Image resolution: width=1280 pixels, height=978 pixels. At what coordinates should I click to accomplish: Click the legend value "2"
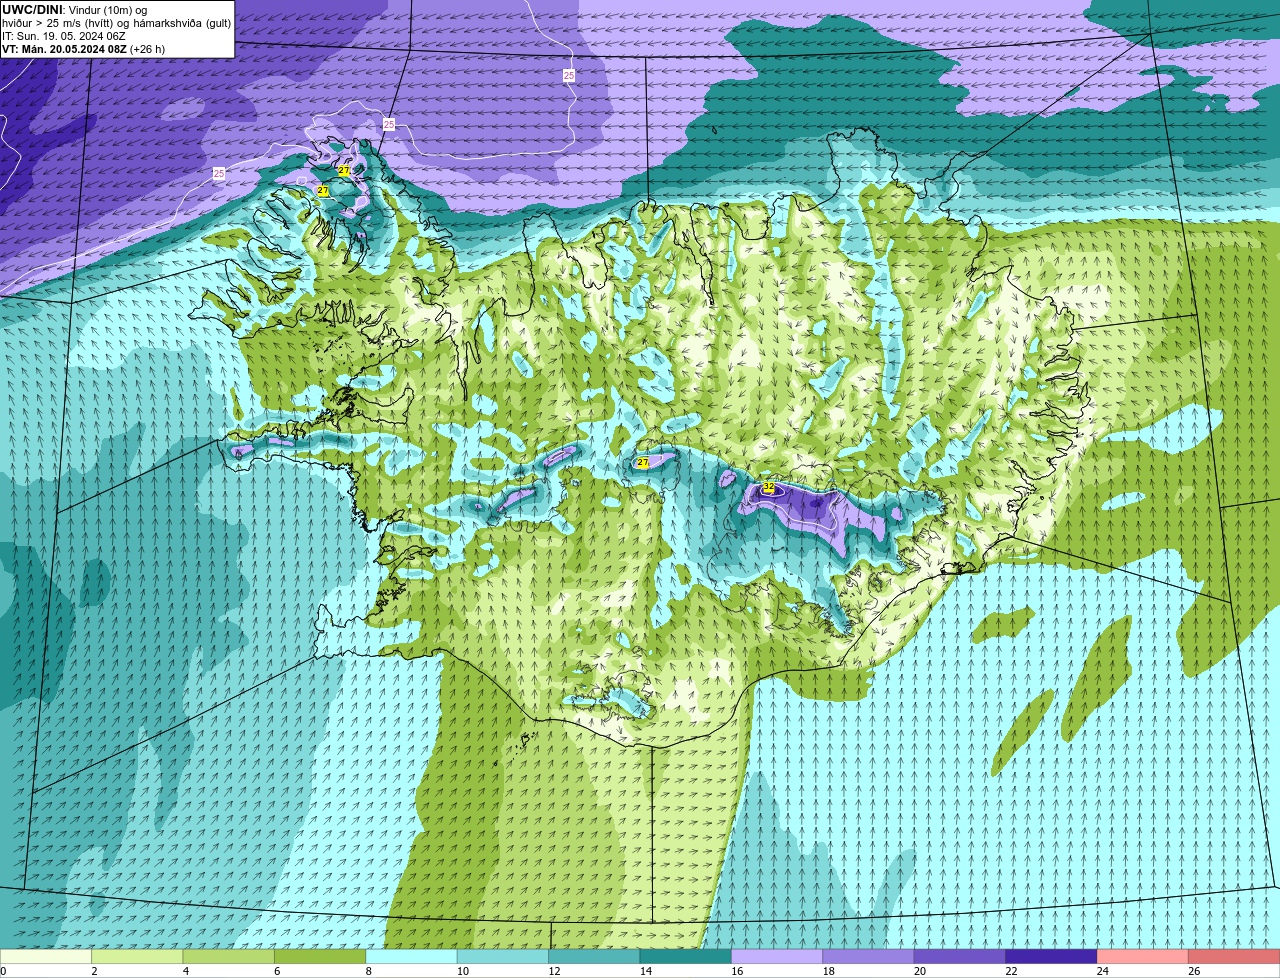point(94,971)
